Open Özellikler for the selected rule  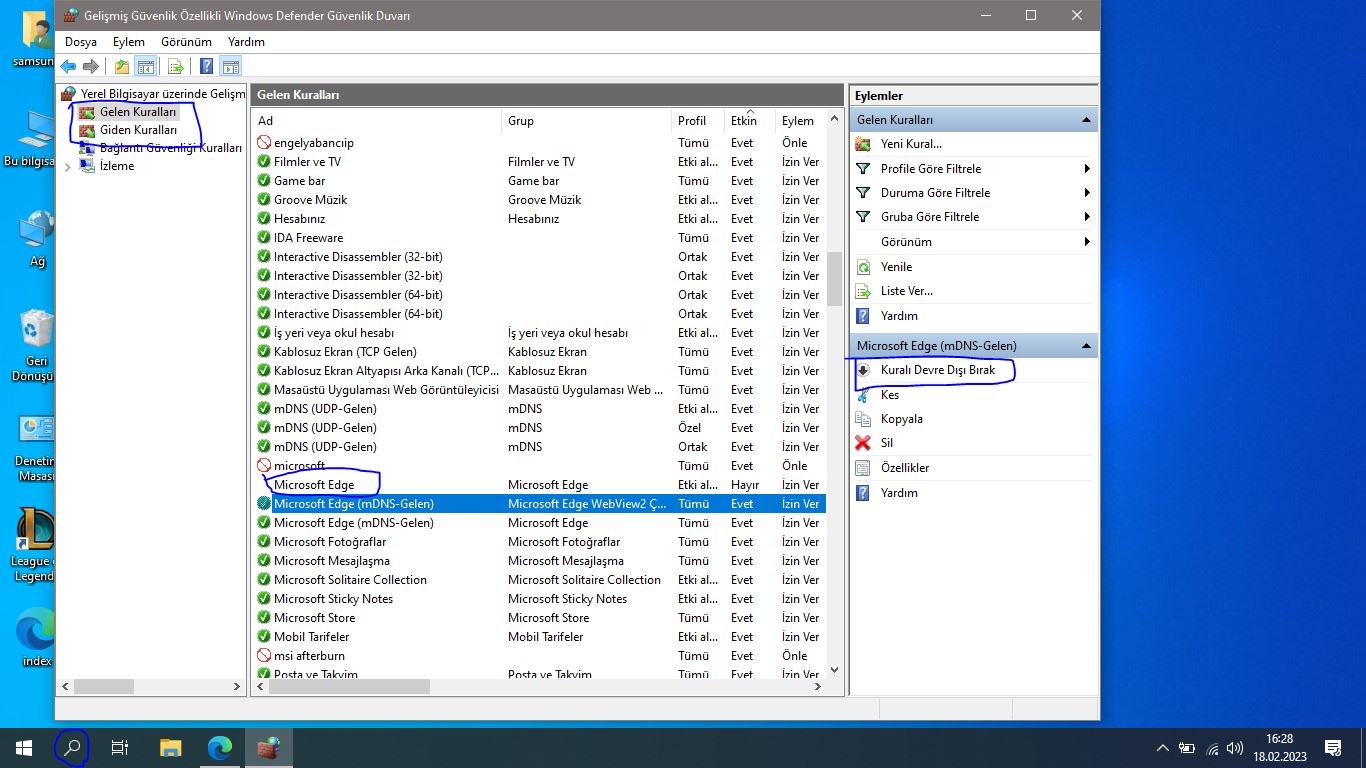904,468
